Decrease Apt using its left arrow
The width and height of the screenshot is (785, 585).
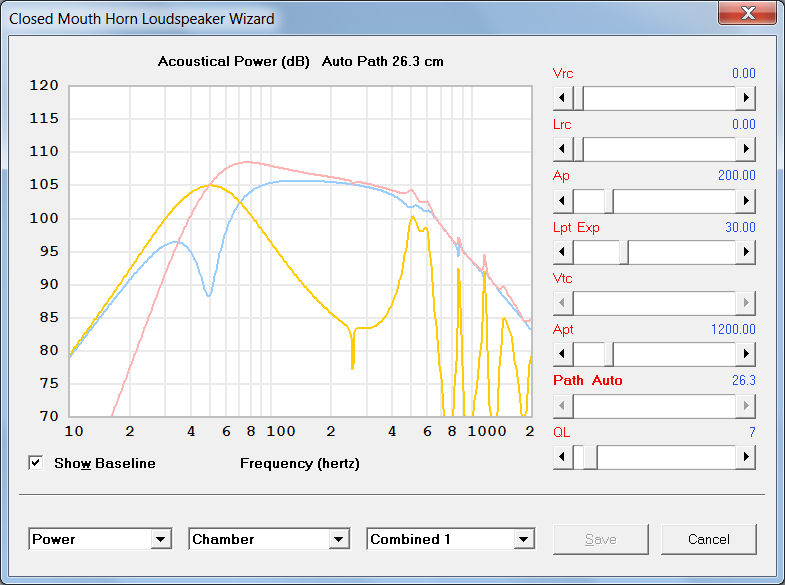[563, 354]
